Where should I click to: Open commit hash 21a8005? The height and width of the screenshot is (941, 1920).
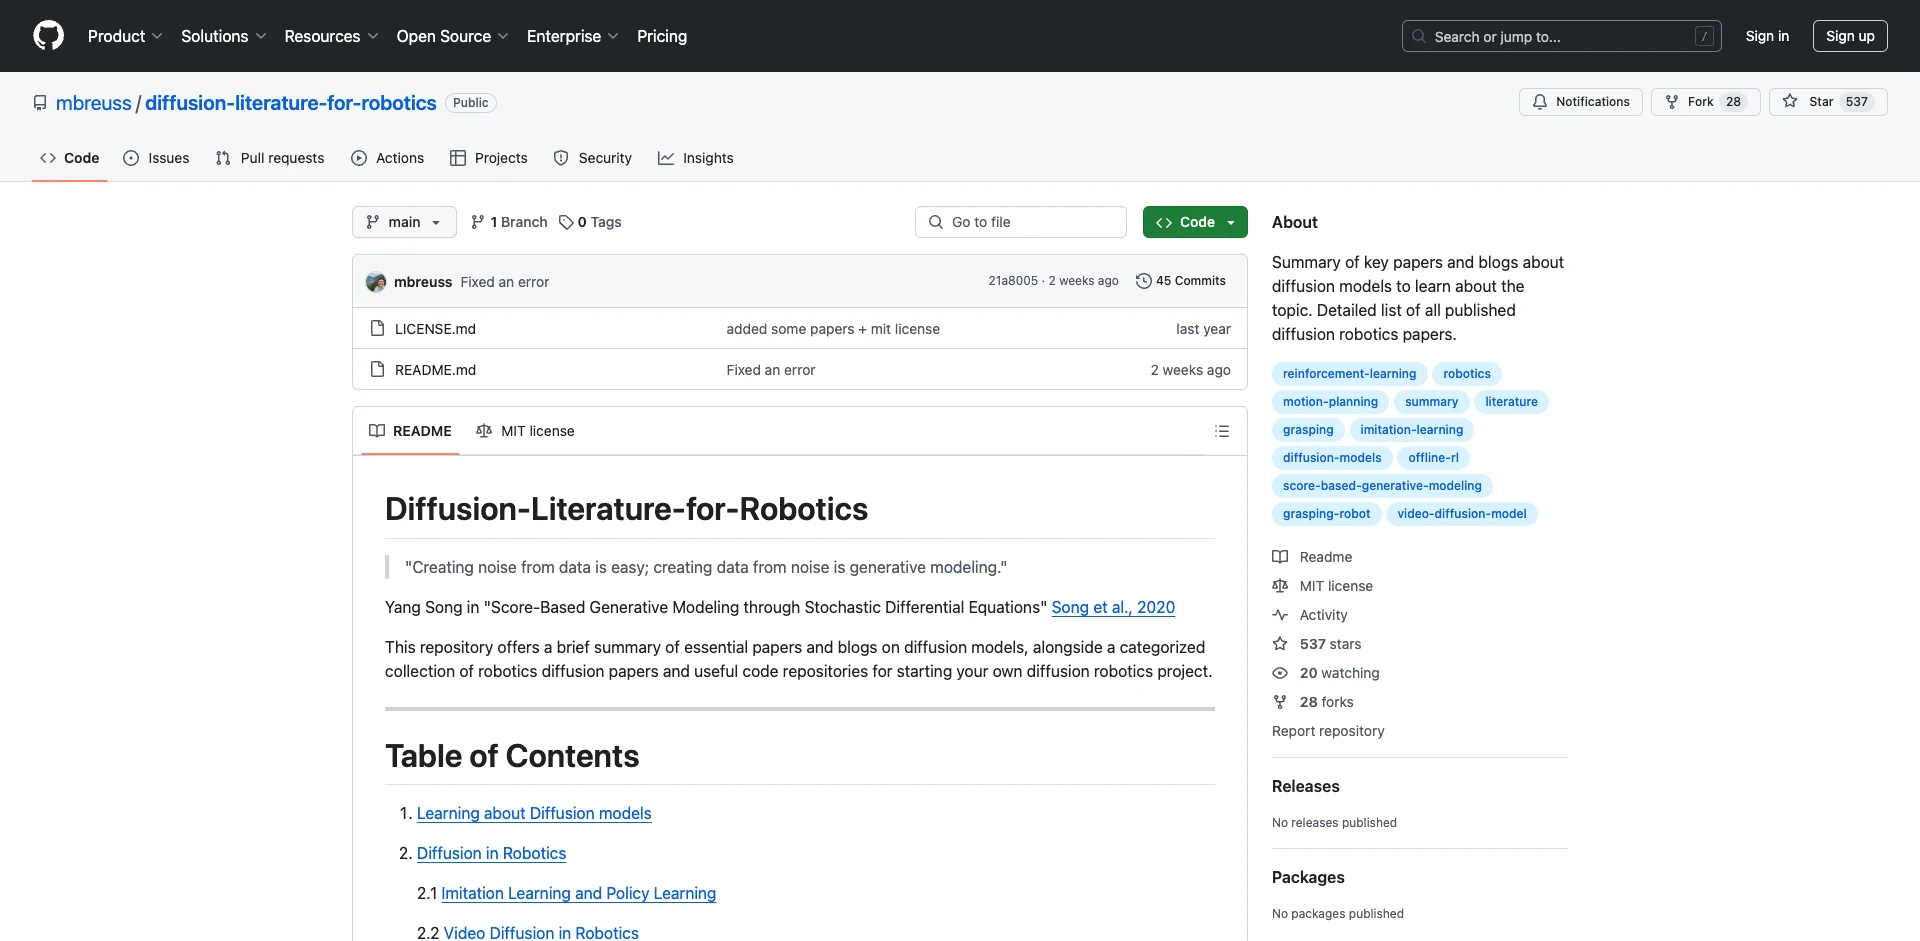pyautogui.click(x=1013, y=281)
